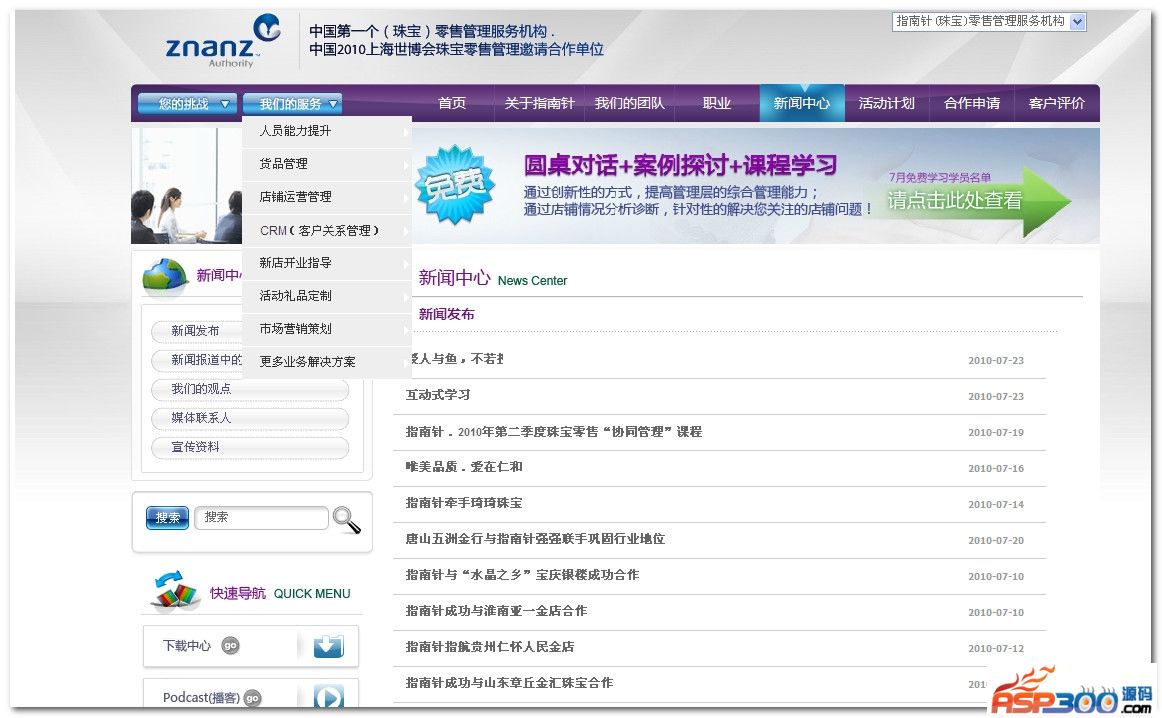
Task: Expand the 您的挑战 dropdown
Action: 187,104
